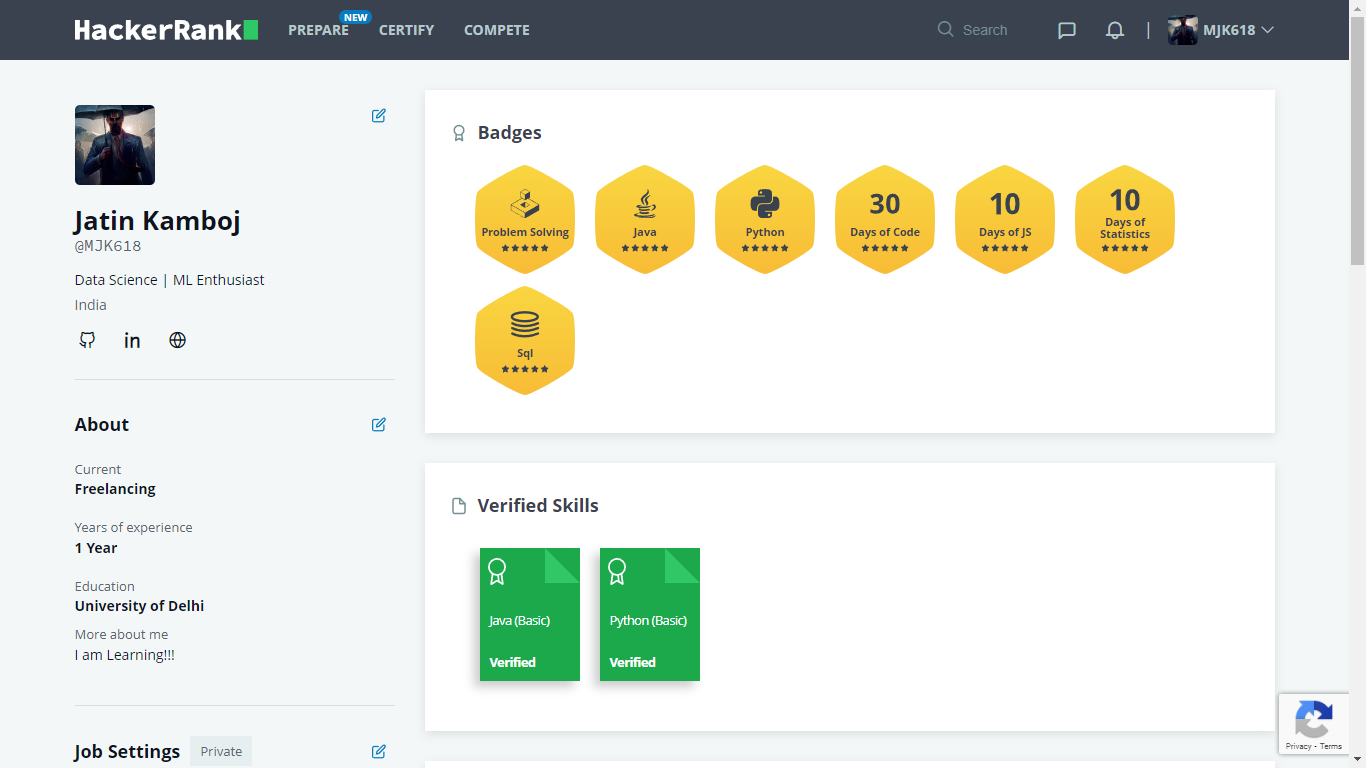Open the messages chat icon
The image size is (1366, 768).
pyautogui.click(x=1066, y=30)
